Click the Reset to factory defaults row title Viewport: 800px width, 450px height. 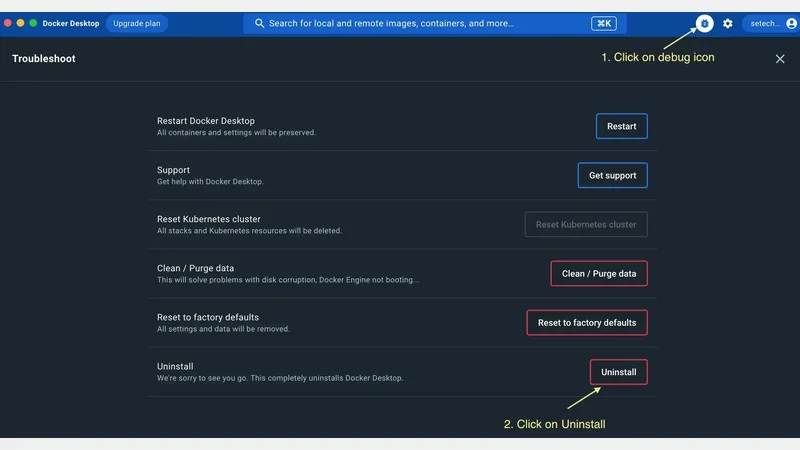(208, 317)
